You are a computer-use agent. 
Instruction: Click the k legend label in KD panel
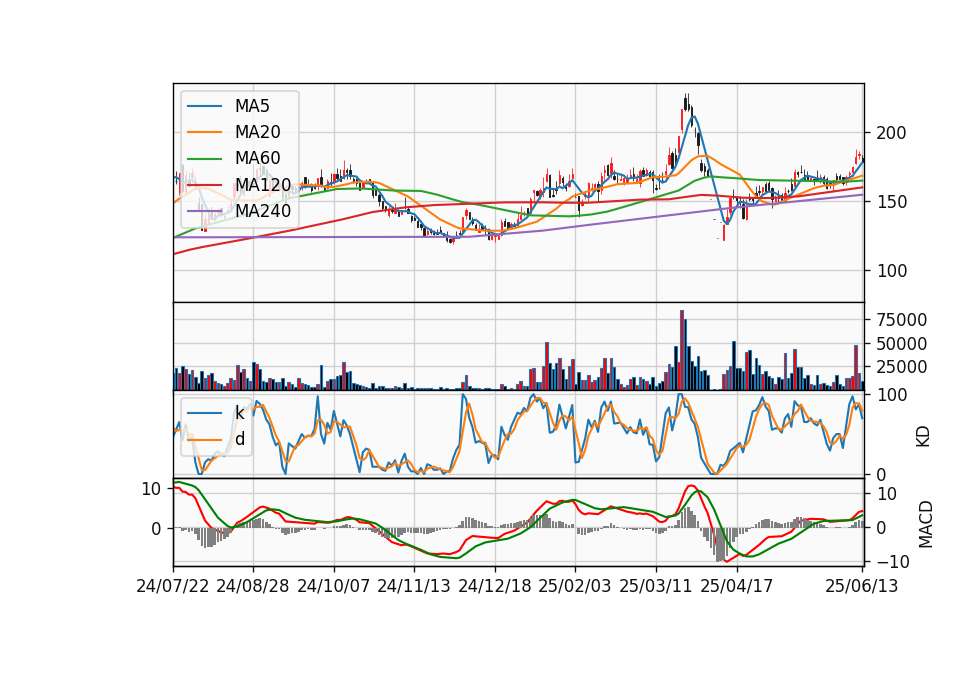[x=239, y=412]
